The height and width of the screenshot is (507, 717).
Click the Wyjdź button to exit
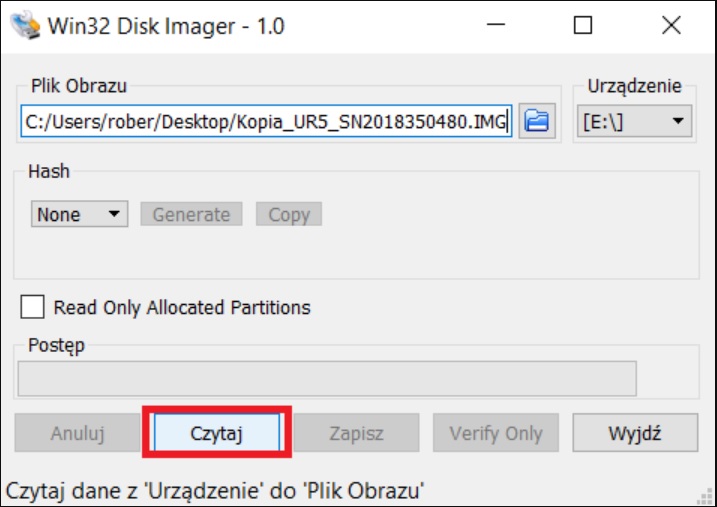tap(635, 432)
